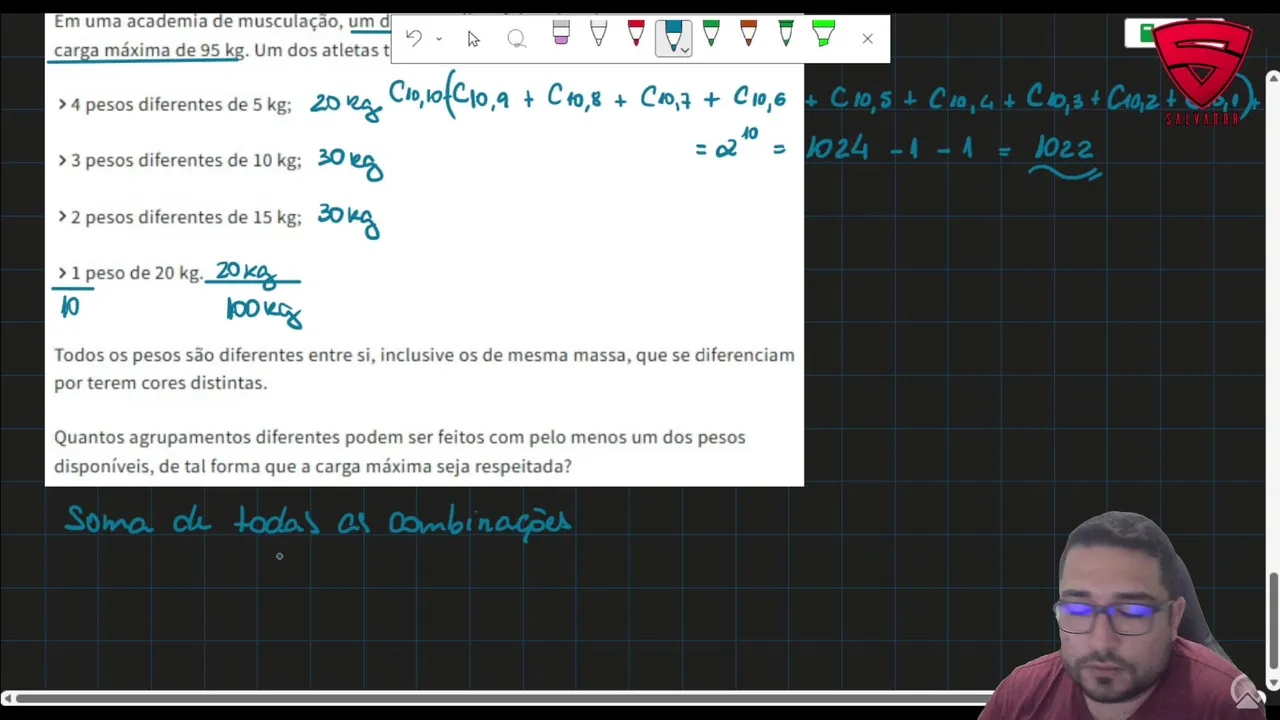Open the dropdown next to Undo
Image resolution: width=1280 pixels, height=720 pixels.
point(439,39)
